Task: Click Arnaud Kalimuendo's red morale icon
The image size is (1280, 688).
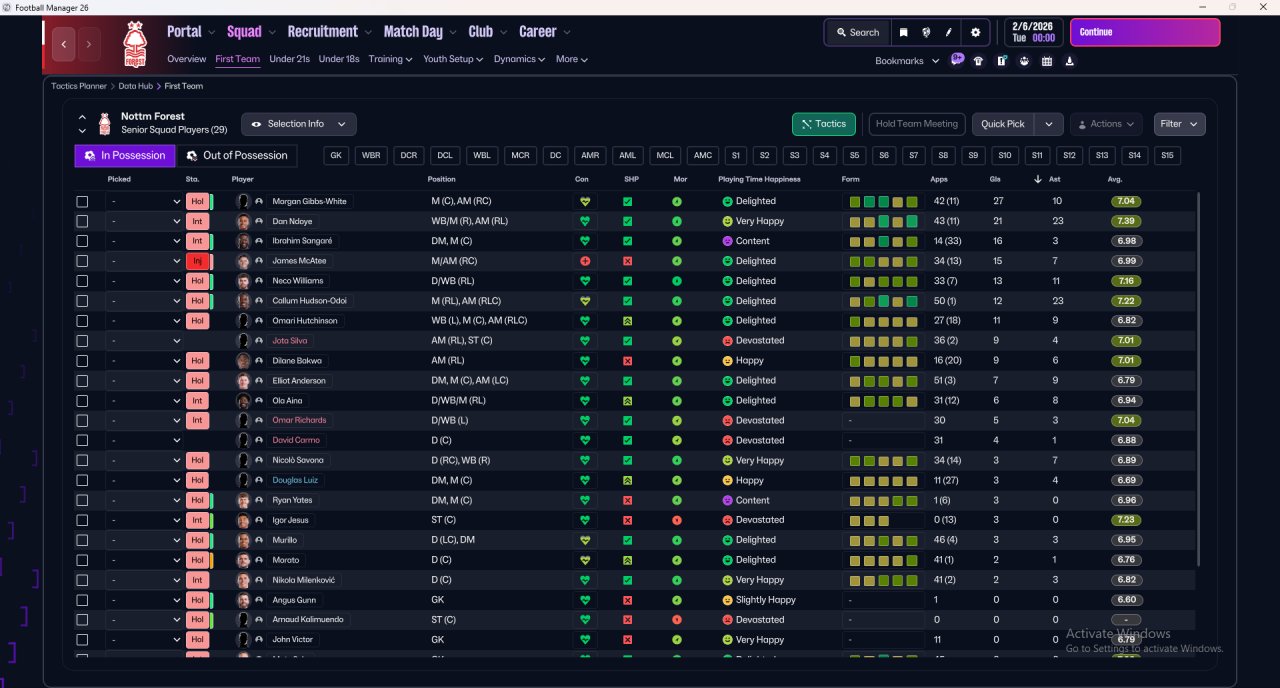Action: click(x=677, y=620)
